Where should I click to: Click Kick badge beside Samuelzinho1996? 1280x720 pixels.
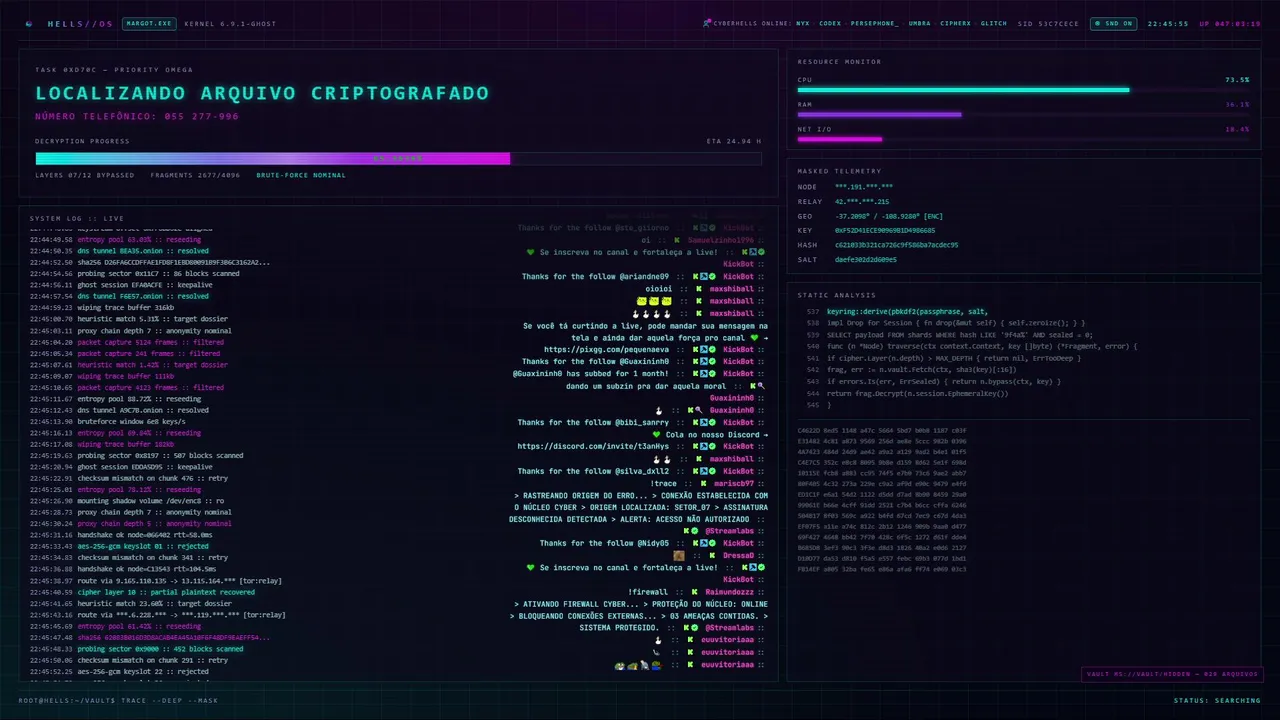pyautogui.click(x=677, y=240)
